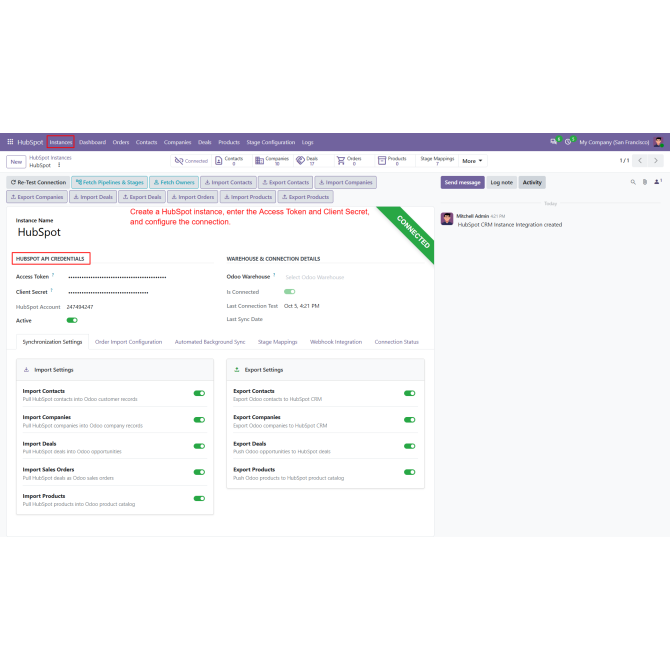Open the followers person icon
670x670 pixels.
(658, 182)
